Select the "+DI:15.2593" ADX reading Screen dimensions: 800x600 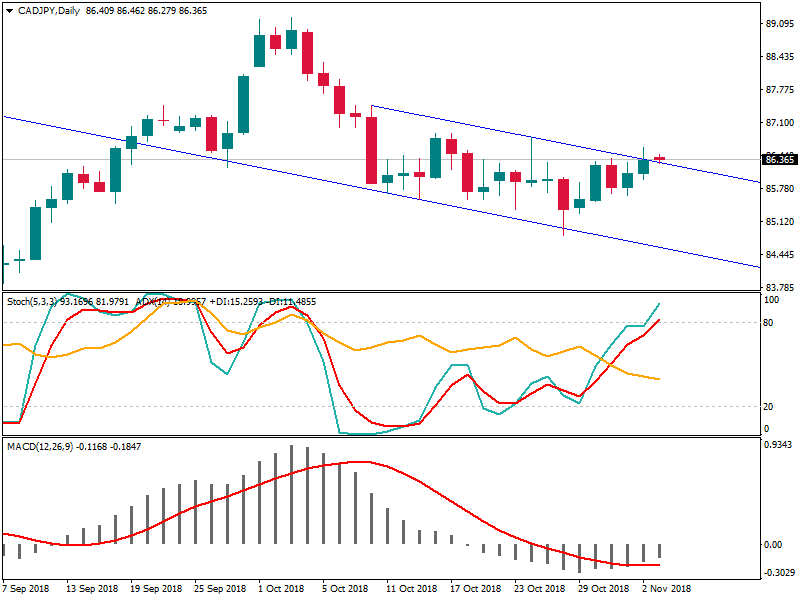pyautogui.click(x=237, y=302)
